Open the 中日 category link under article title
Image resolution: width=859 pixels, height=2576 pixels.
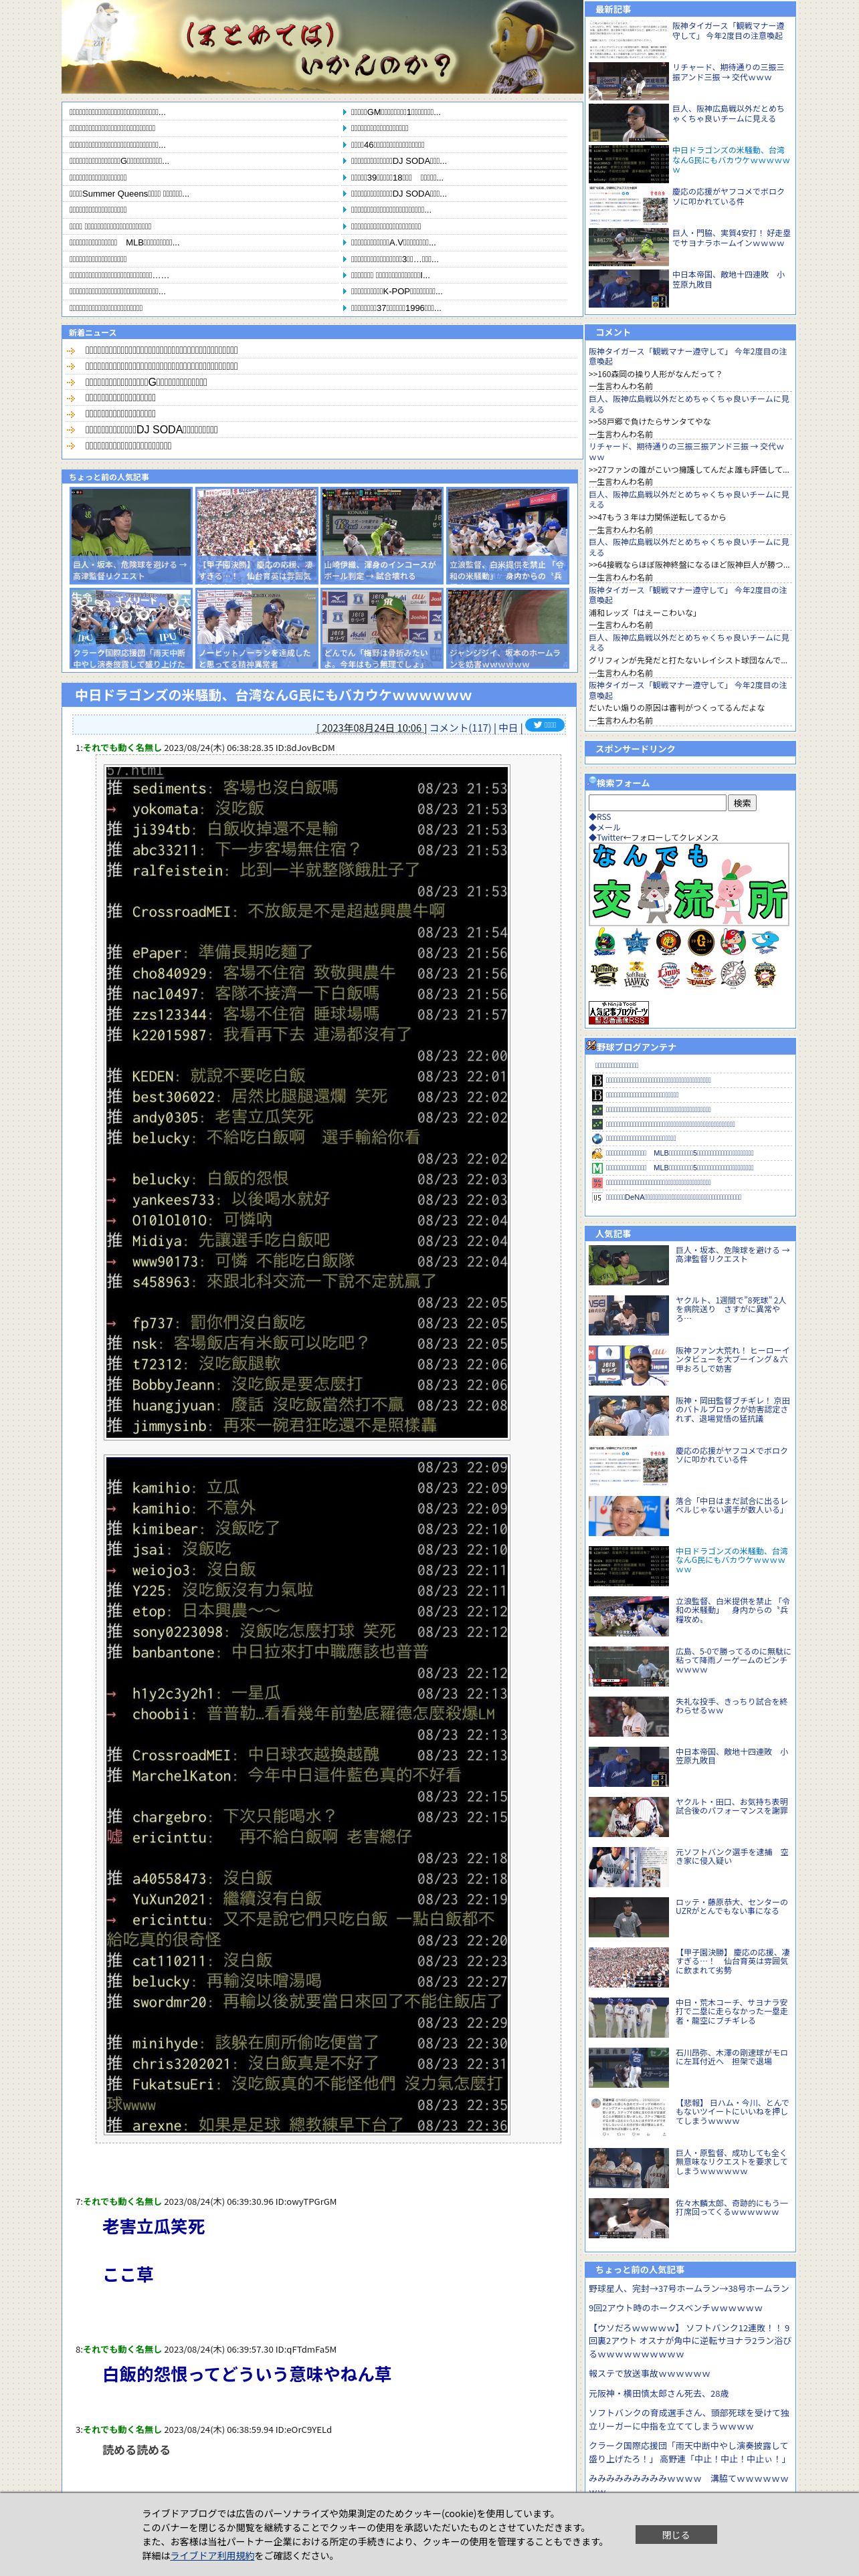(x=508, y=728)
